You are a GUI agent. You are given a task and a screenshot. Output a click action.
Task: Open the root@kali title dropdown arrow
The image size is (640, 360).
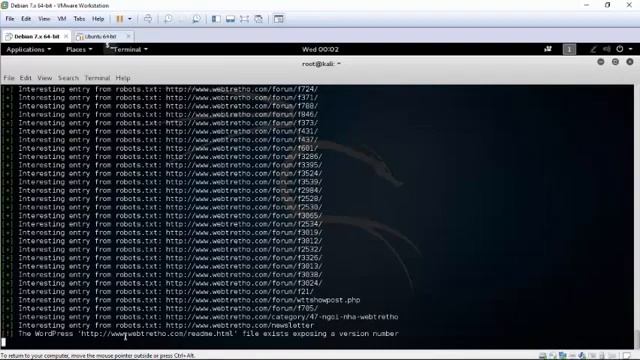click(339, 64)
